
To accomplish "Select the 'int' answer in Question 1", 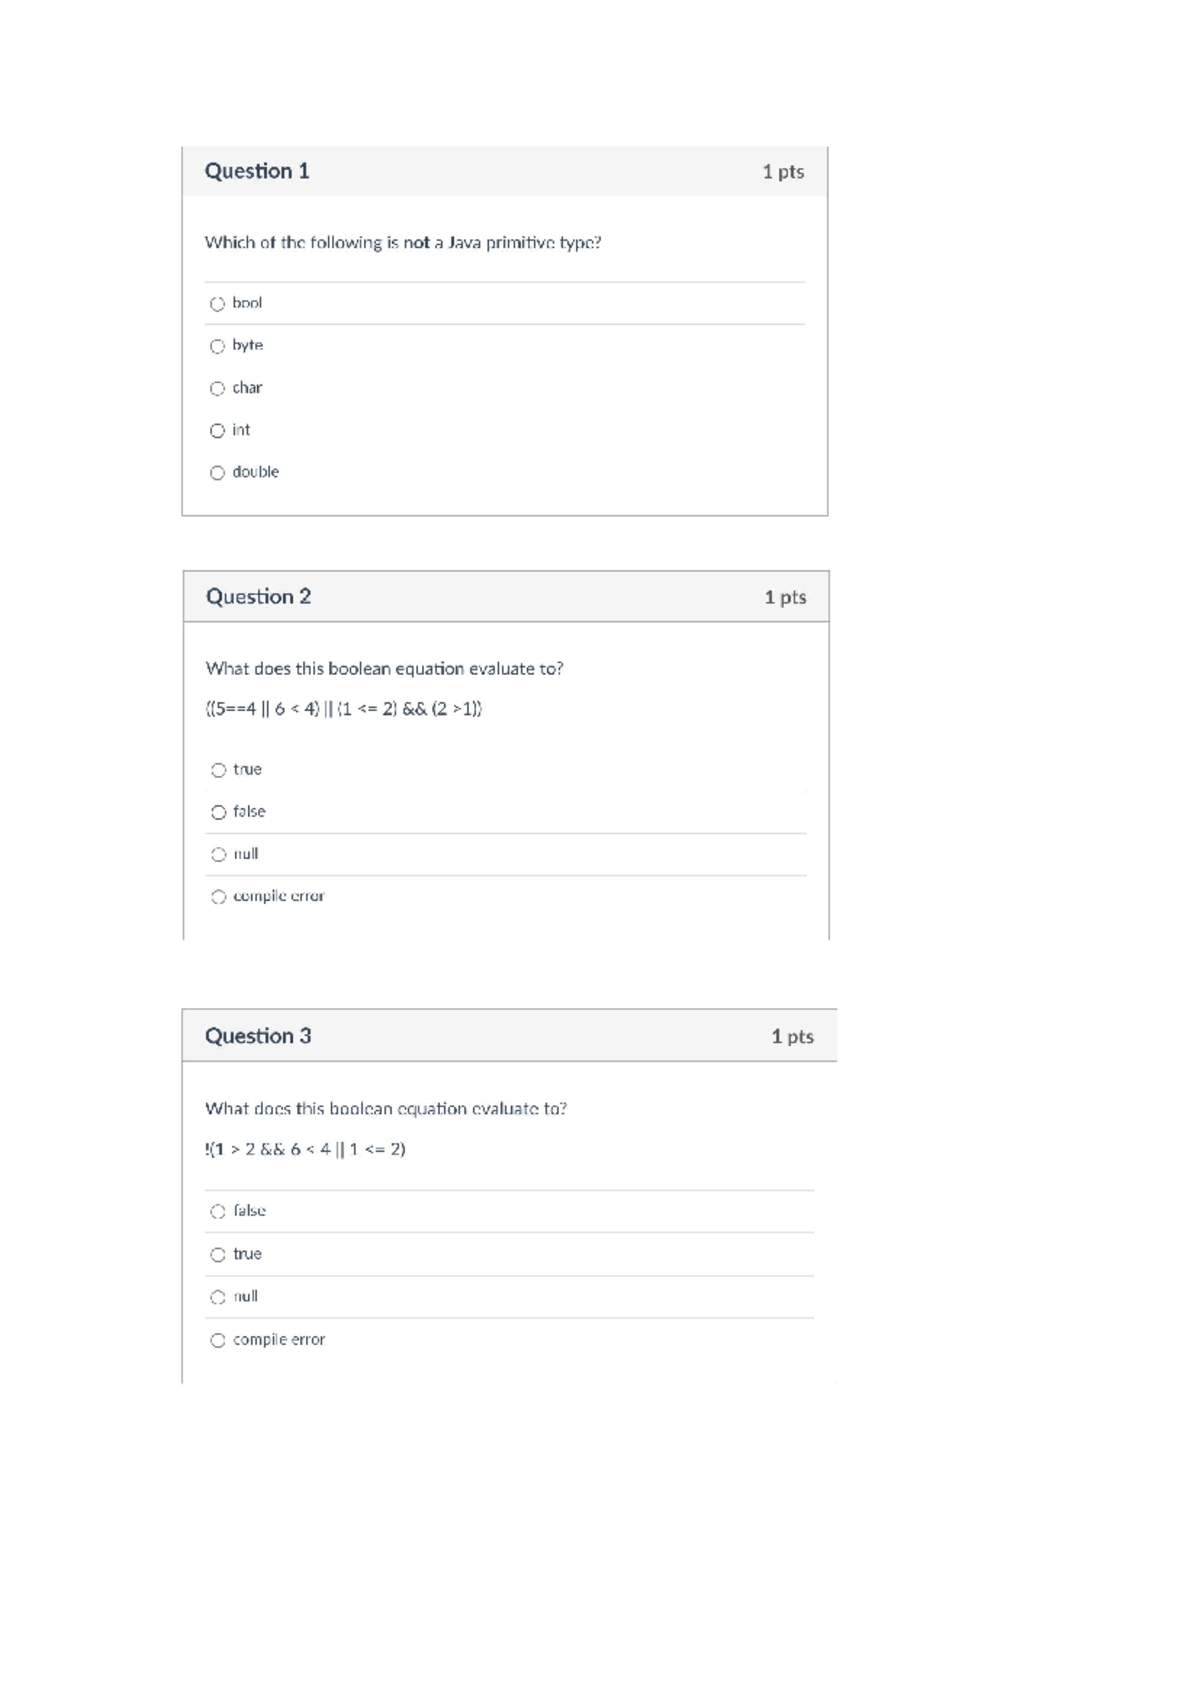I will (217, 430).
